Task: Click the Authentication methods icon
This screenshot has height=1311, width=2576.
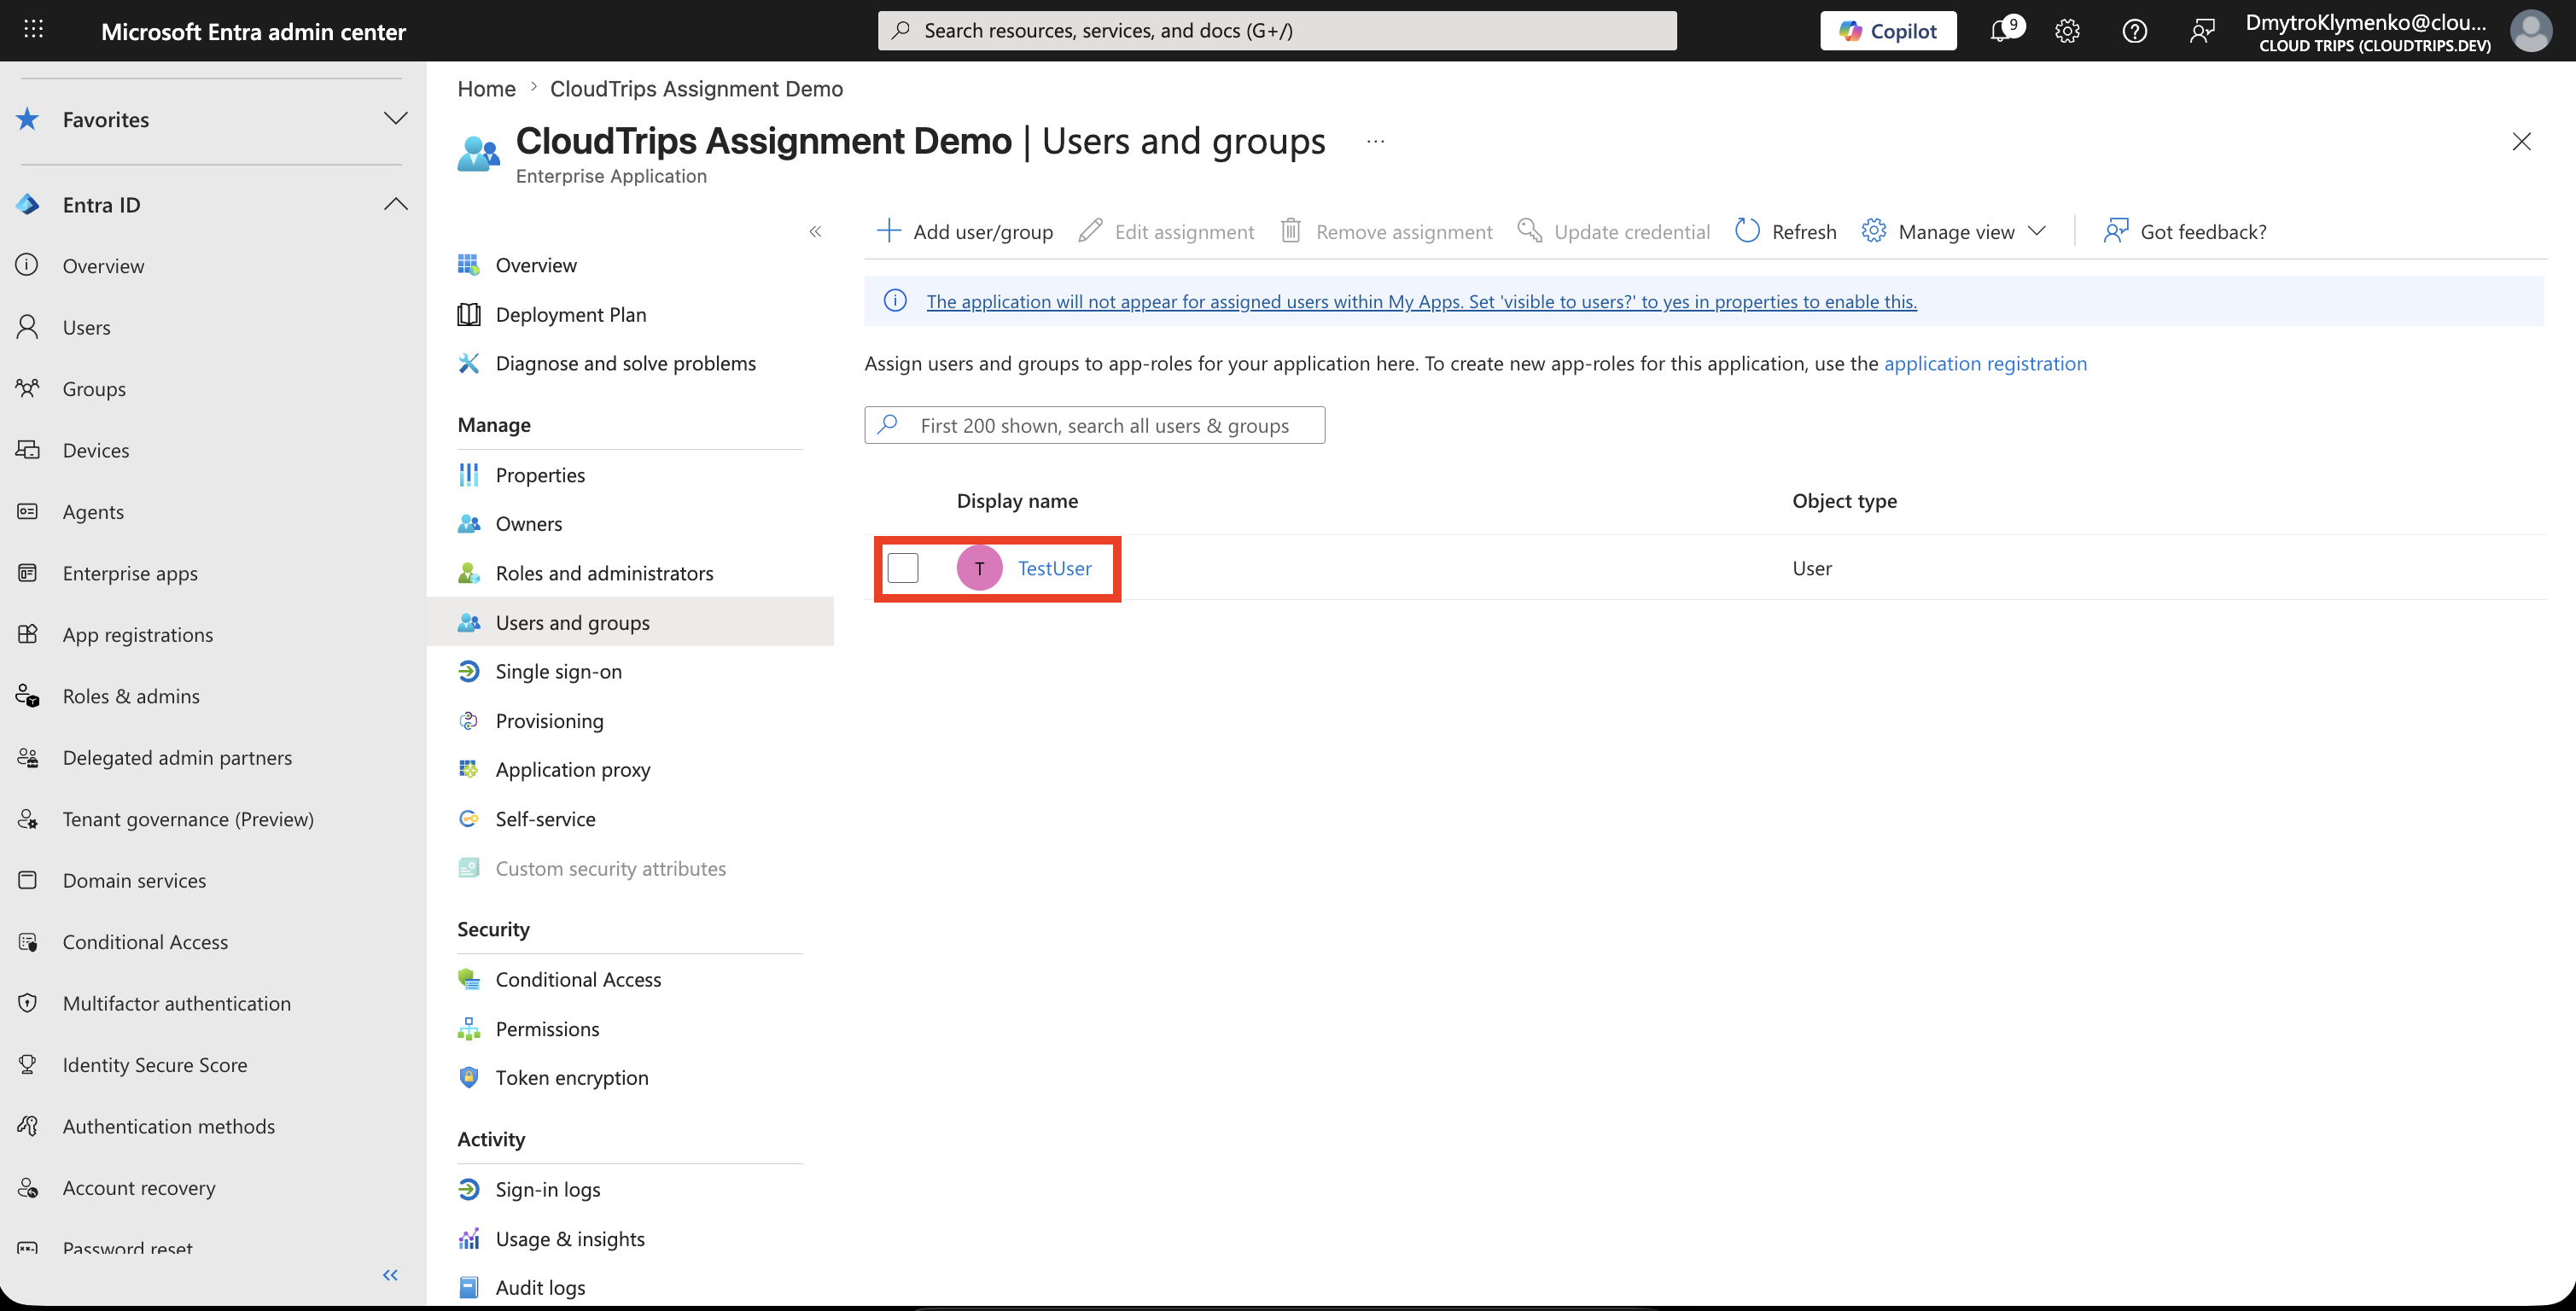Action: pyautogui.click(x=28, y=1126)
